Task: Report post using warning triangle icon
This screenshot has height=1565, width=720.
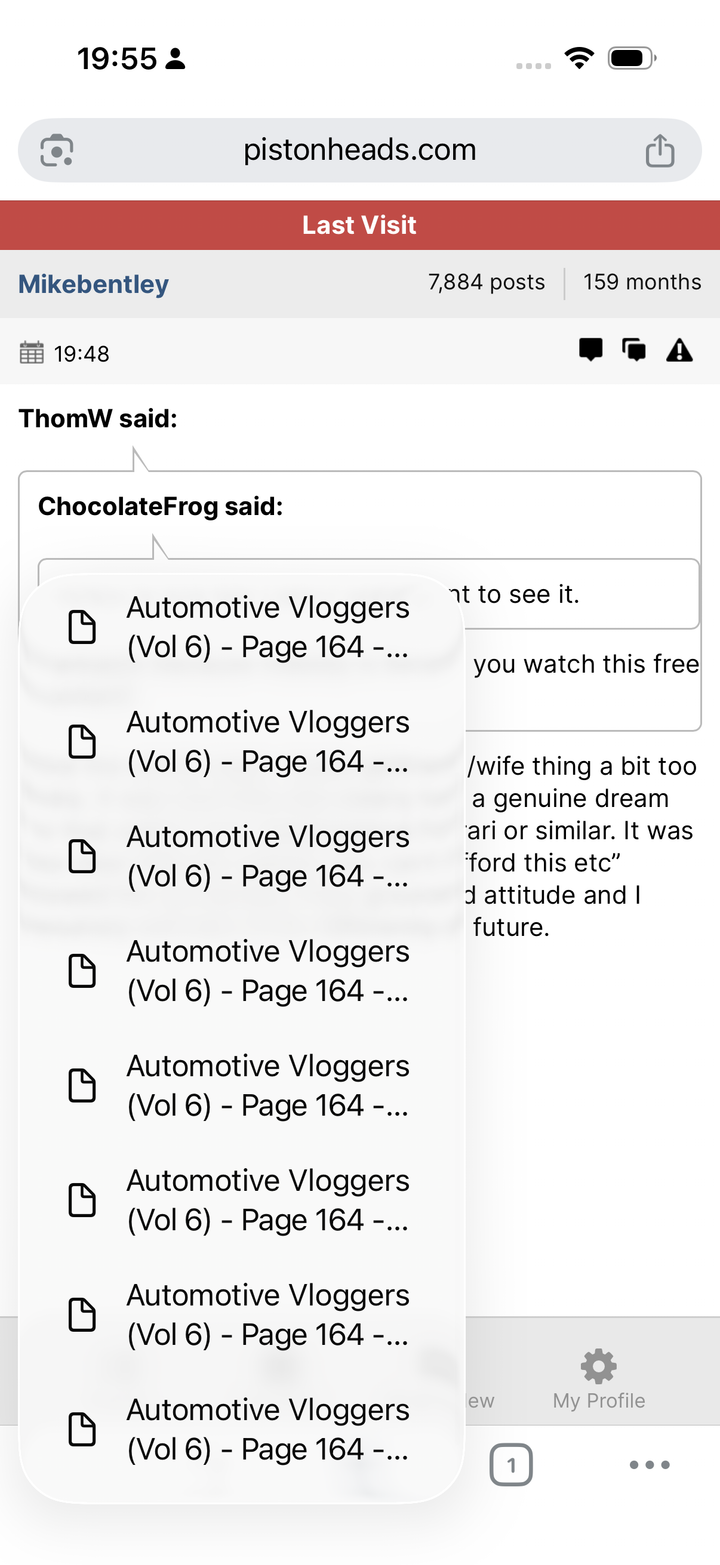Action: tap(679, 350)
